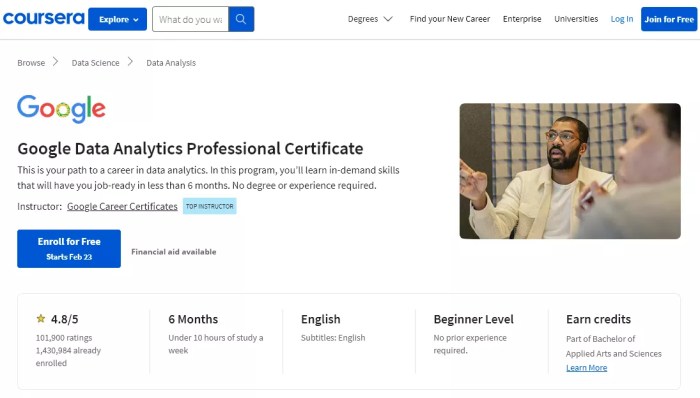Open the Data Science breadcrumb
The height and width of the screenshot is (398, 700).
tap(96, 63)
